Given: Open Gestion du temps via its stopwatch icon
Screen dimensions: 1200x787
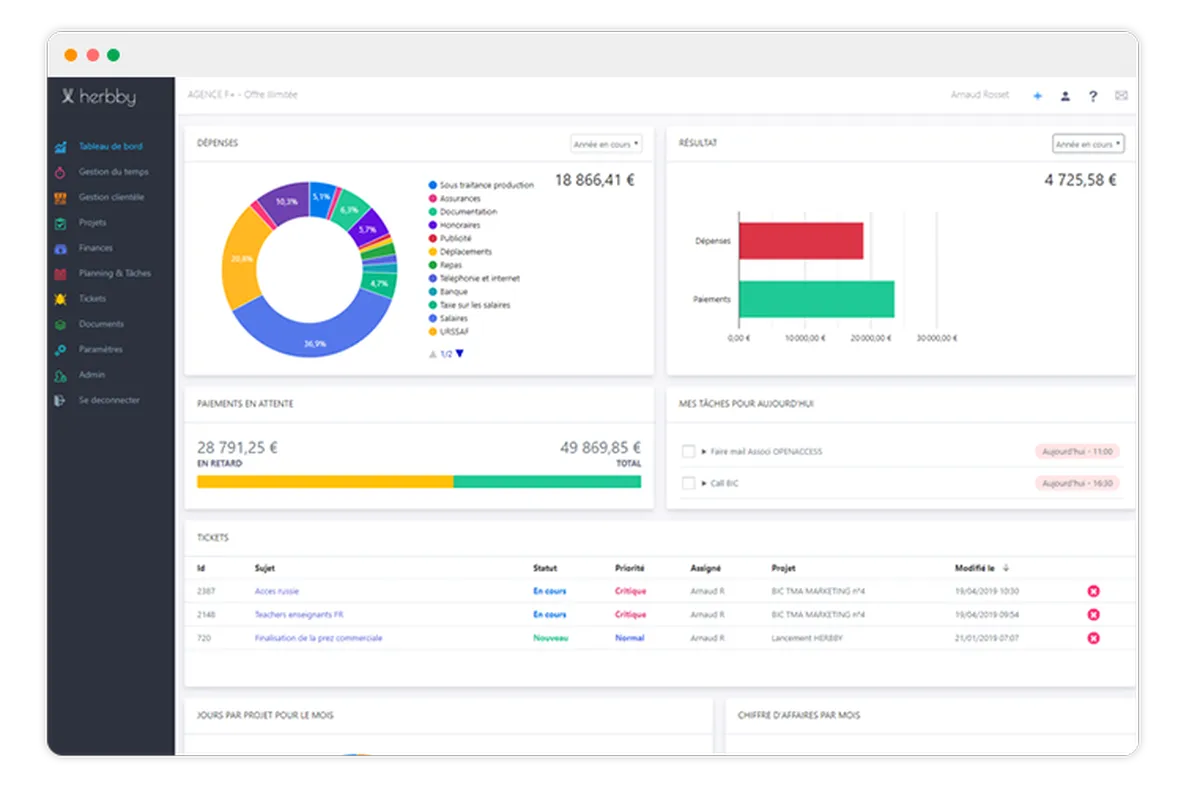Looking at the screenshot, I should 60,172.
